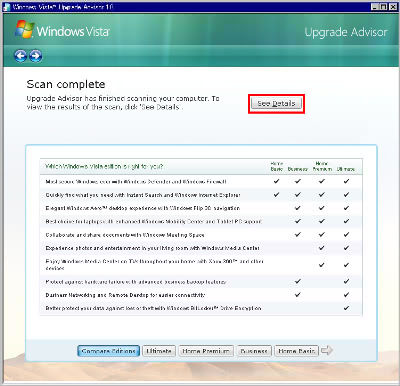400x386 pixels.
Task: Click Home Basic checkmark in Windows Defender row
Action: [276, 181]
